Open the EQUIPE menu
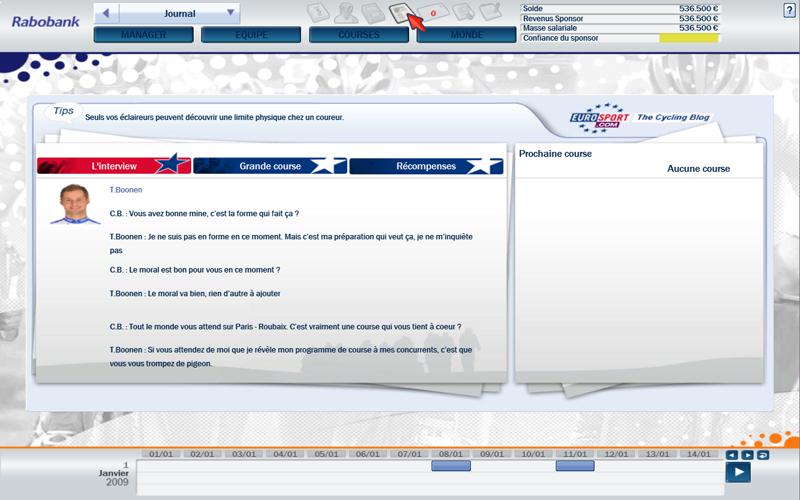 [250, 35]
